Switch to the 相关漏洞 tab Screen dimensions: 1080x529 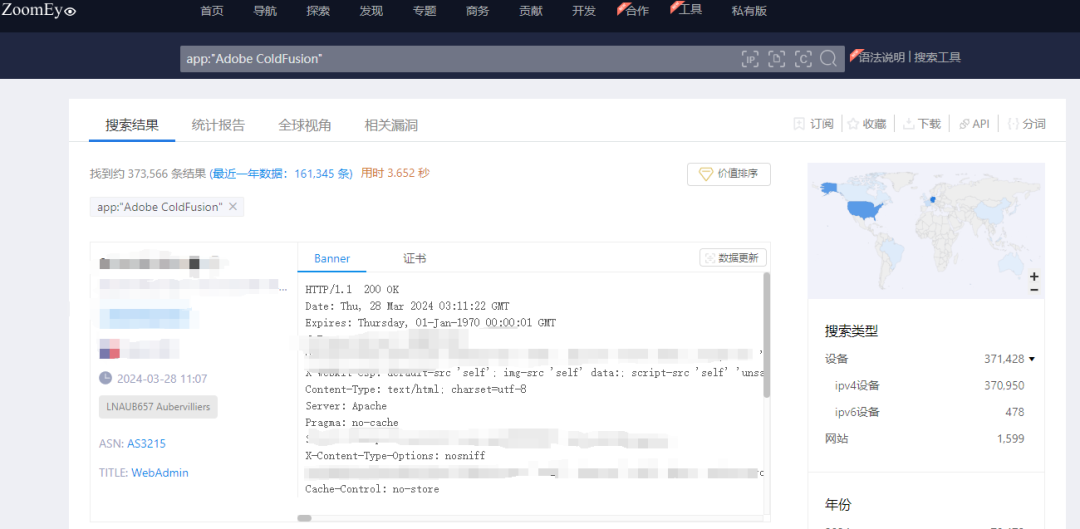click(x=391, y=125)
